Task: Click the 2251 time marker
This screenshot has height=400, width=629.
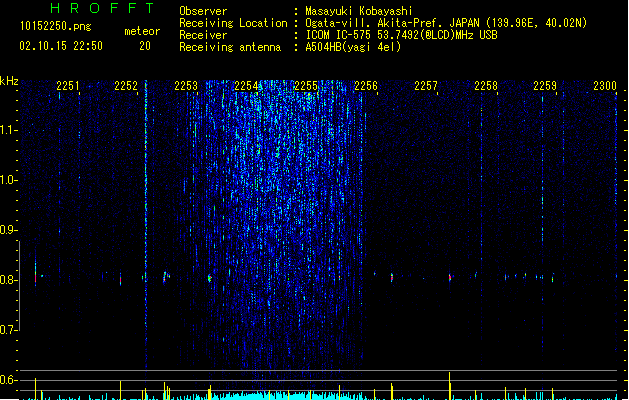Action: tap(68, 86)
